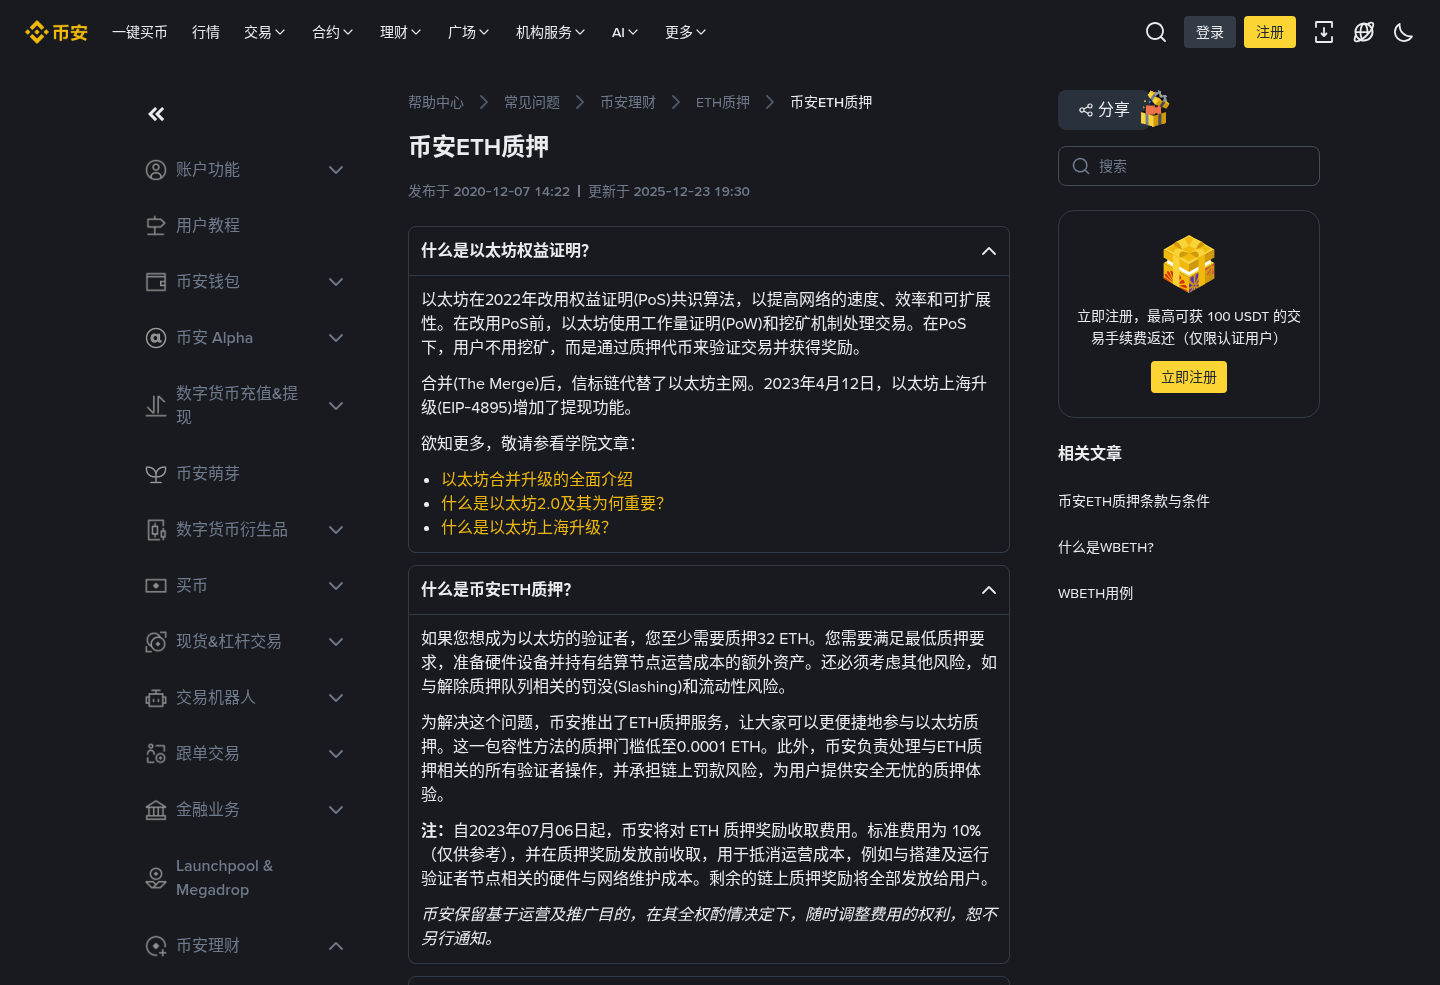Viewport: 1440px width, 985px height.
Task: Open the language globe icon
Action: [x=1364, y=32]
